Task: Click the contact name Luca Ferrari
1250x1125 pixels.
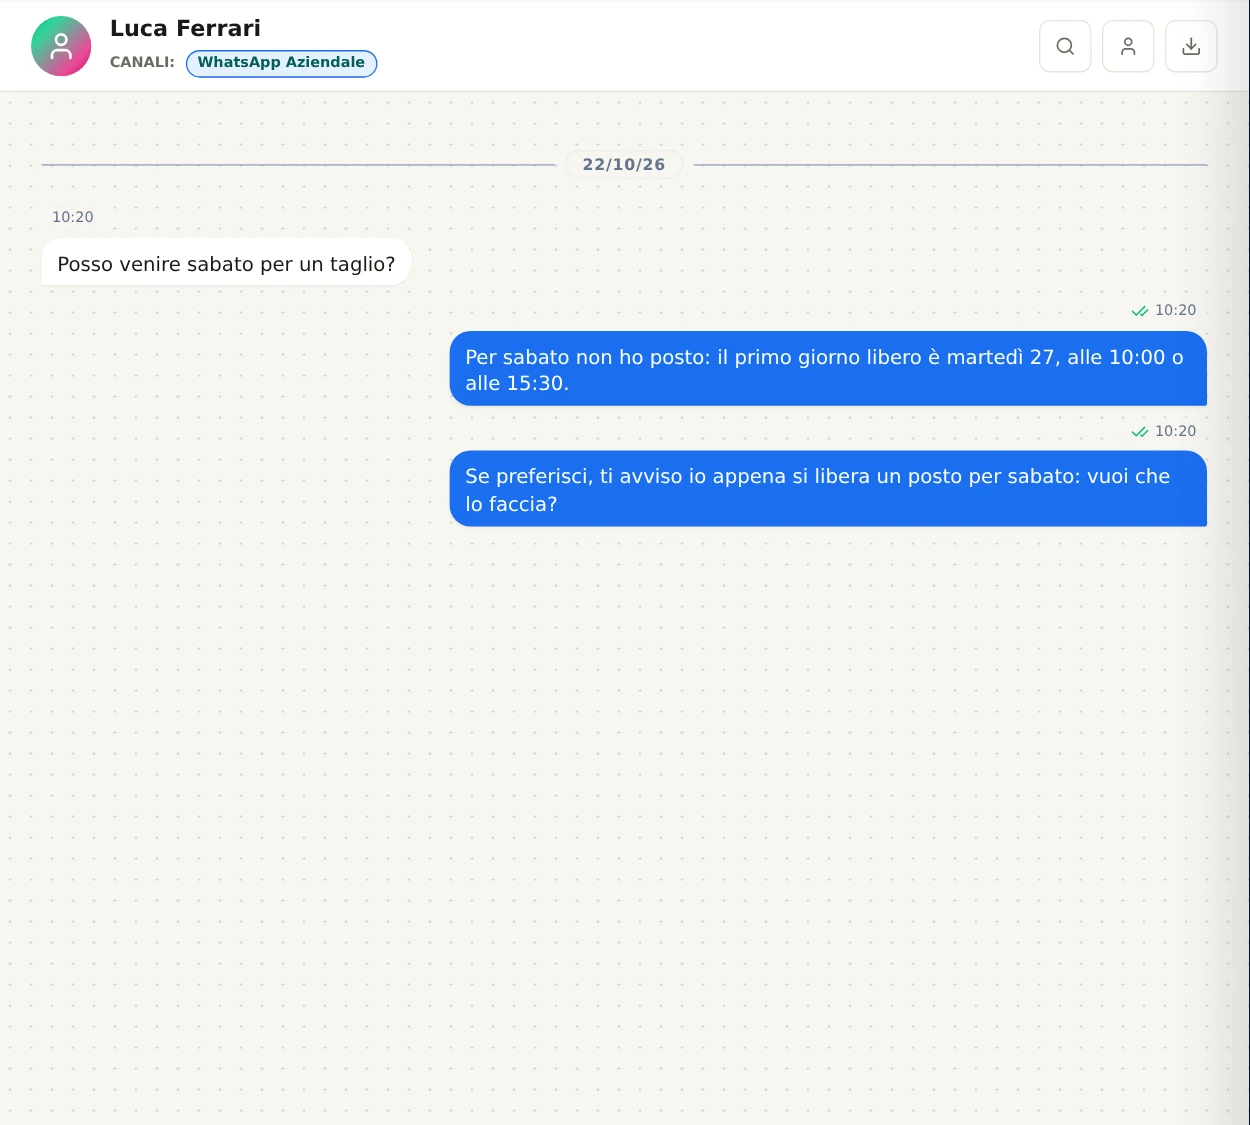Action: pyautogui.click(x=185, y=28)
